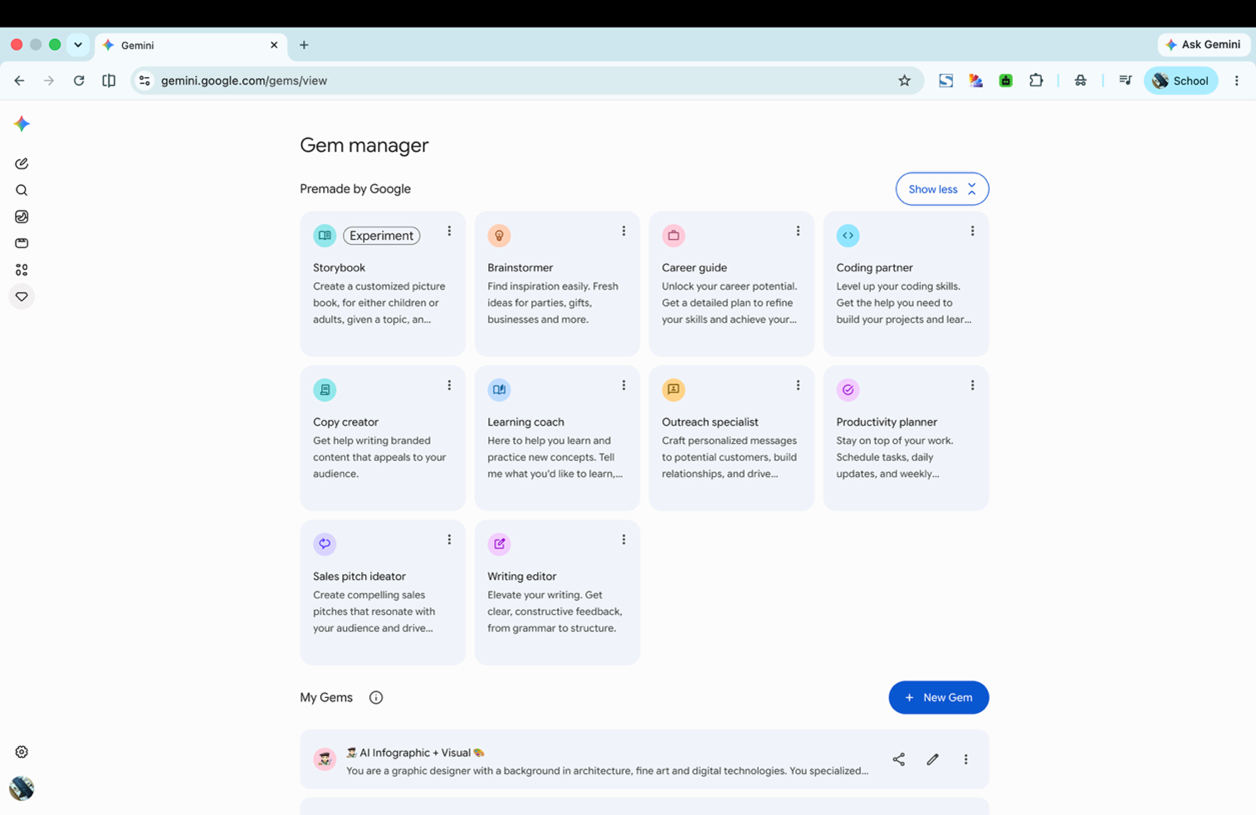Image resolution: width=1256 pixels, height=815 pixels.
Task: Open Career guide card more options
Action: pyautogui.click(x=798, y=231)
